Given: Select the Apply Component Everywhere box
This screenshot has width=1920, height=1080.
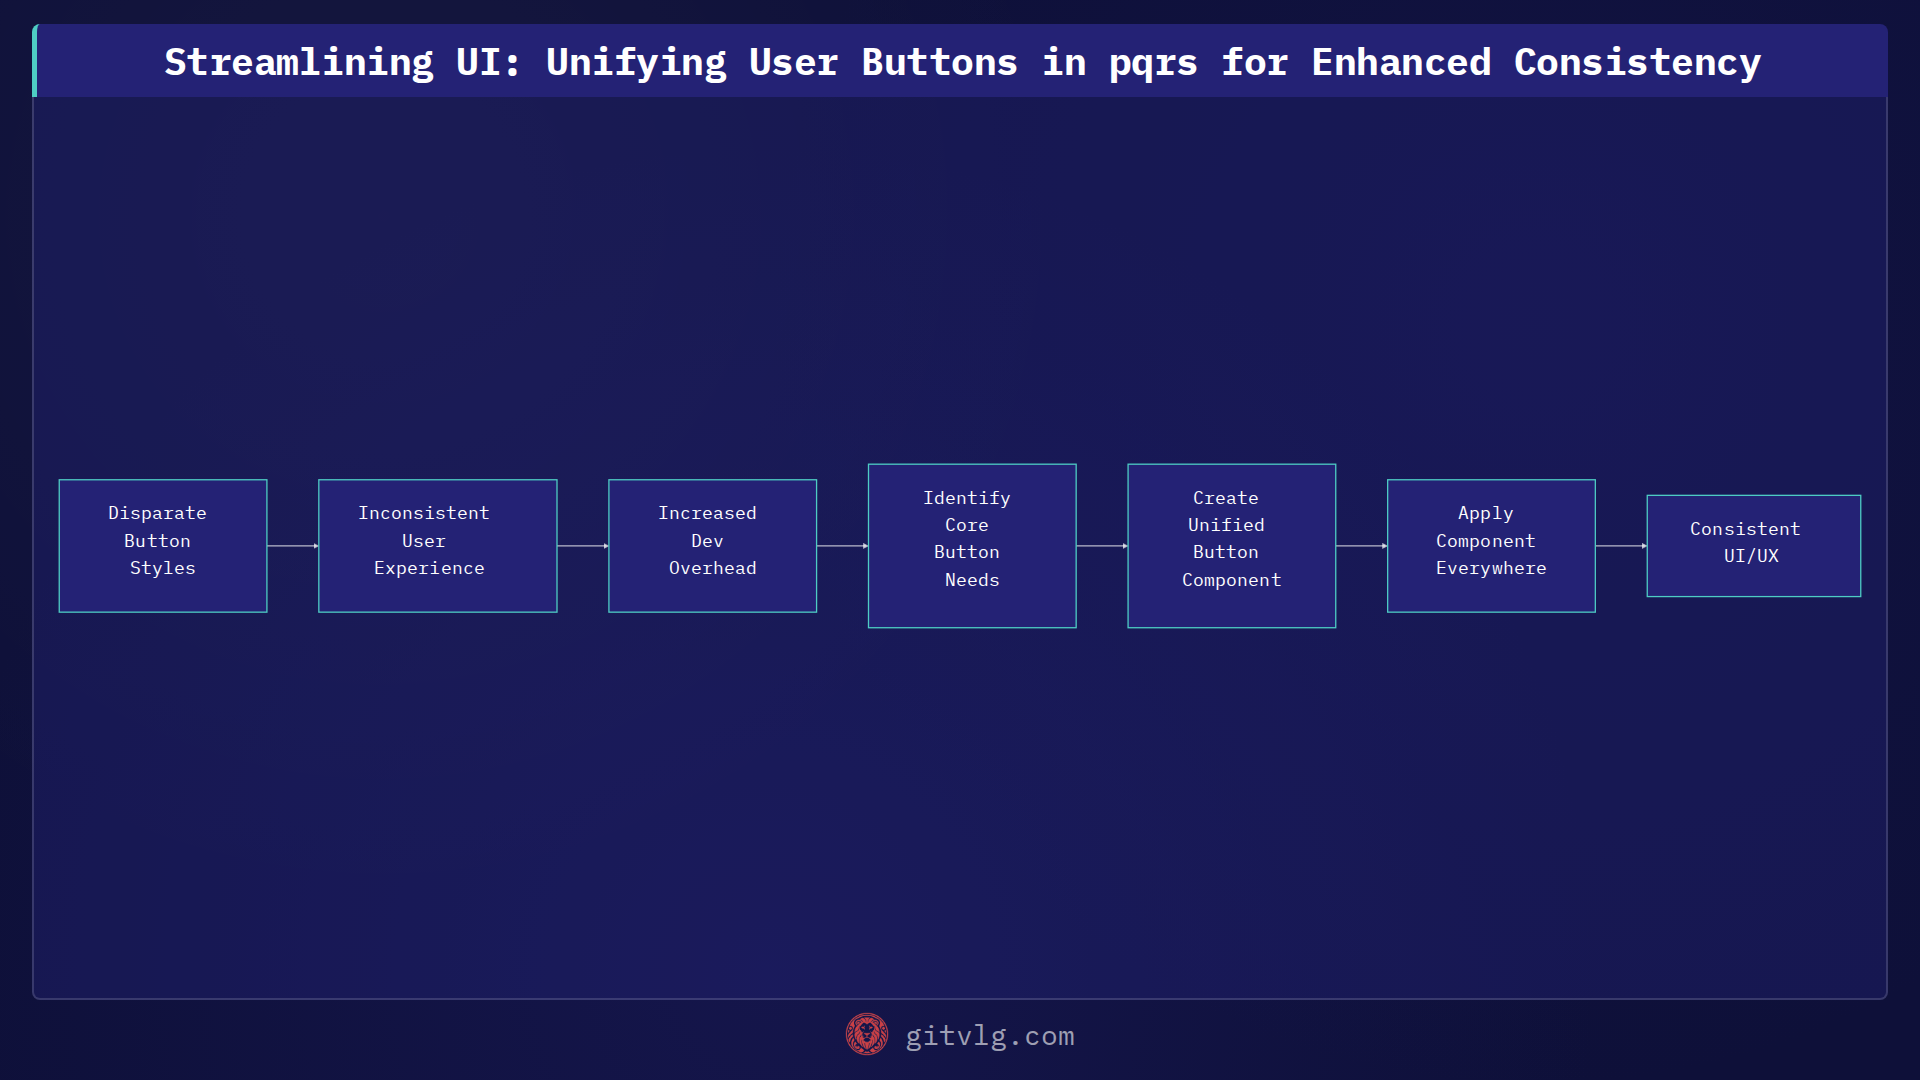Looking at the screenshot, I should point(1491,546).
